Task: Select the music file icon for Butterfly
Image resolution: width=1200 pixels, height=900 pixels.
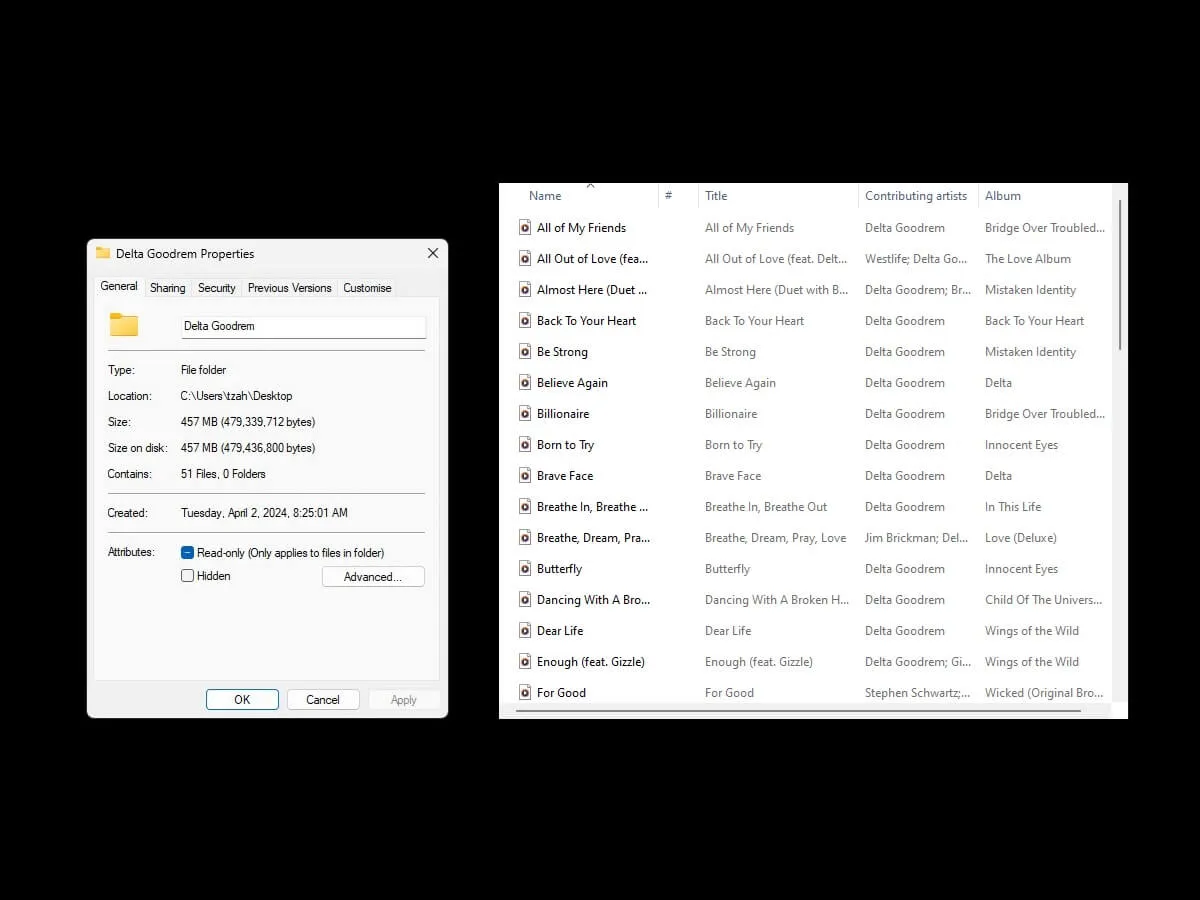Action: pyautogui.click(x=525, y=568)
